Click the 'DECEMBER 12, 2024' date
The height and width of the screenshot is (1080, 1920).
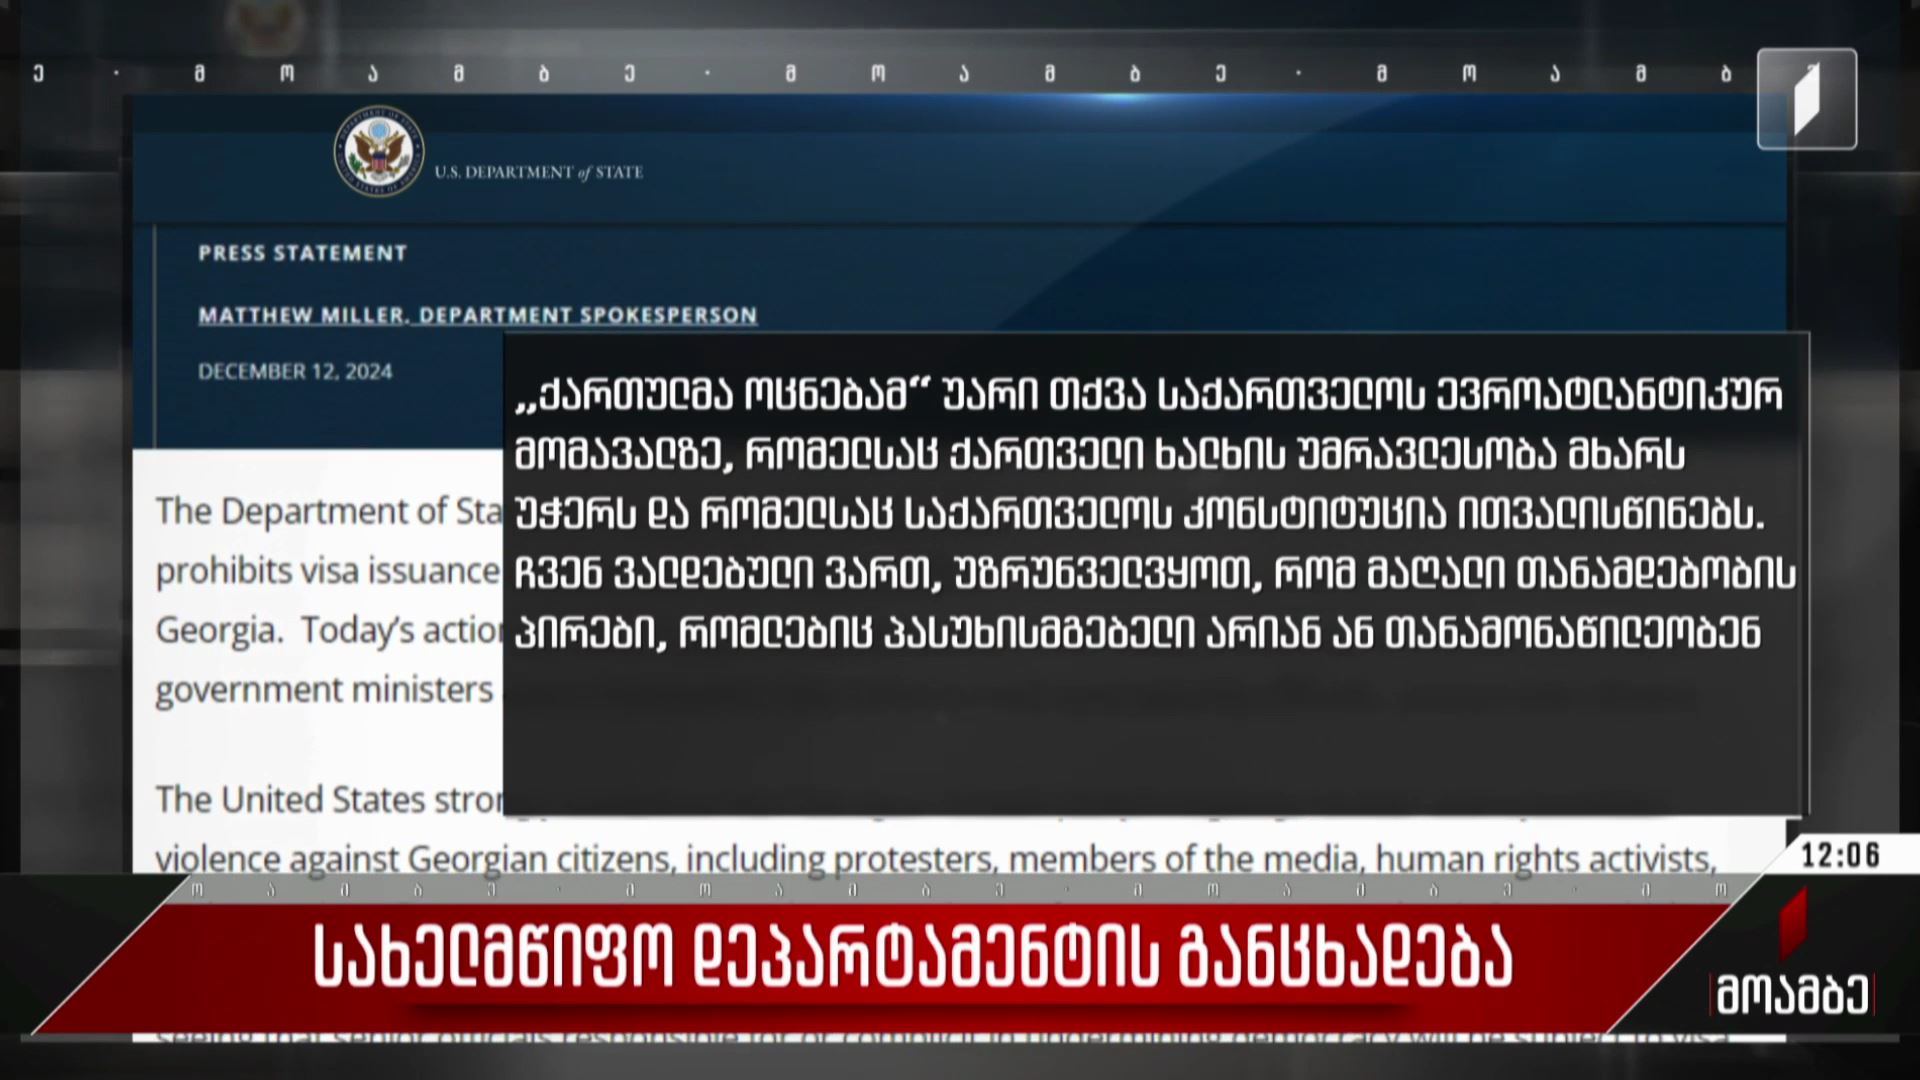295,371
